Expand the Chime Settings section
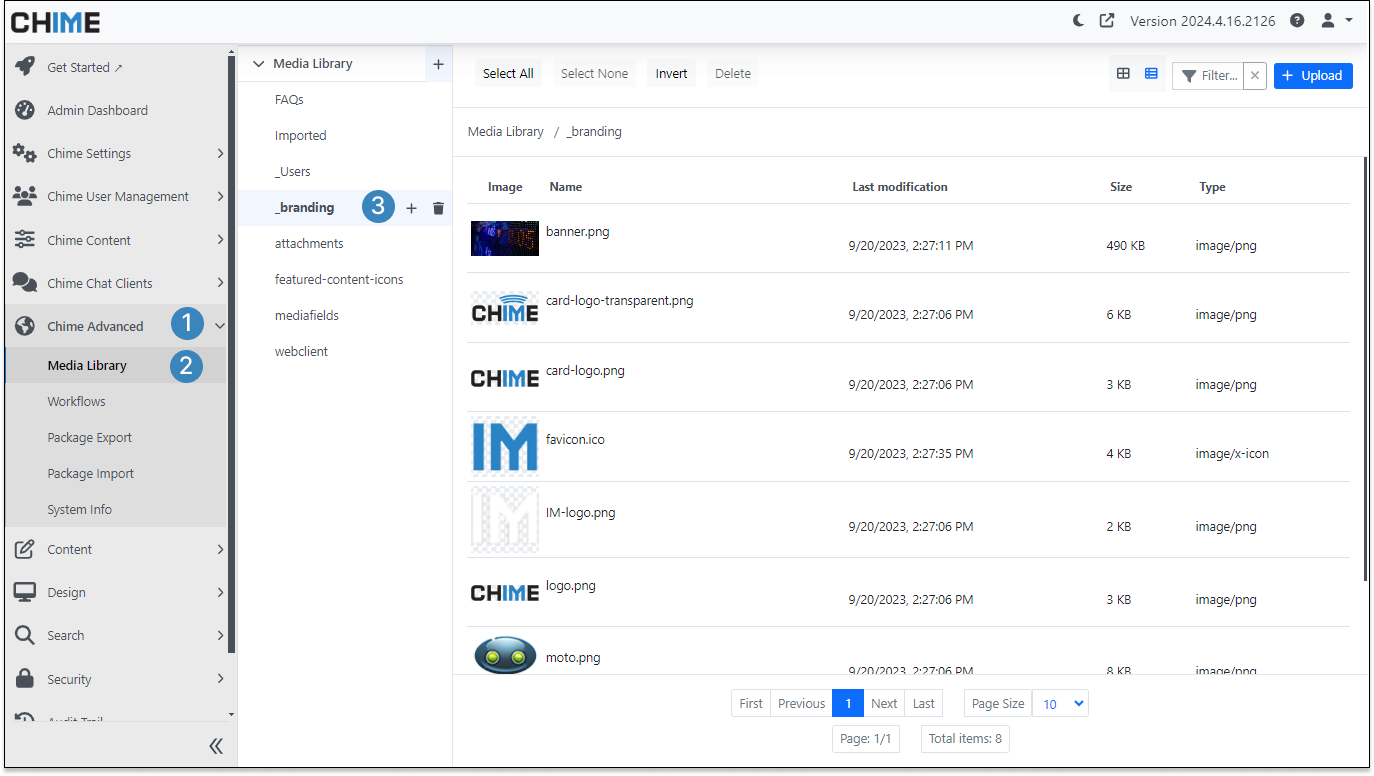 (90, 153)
